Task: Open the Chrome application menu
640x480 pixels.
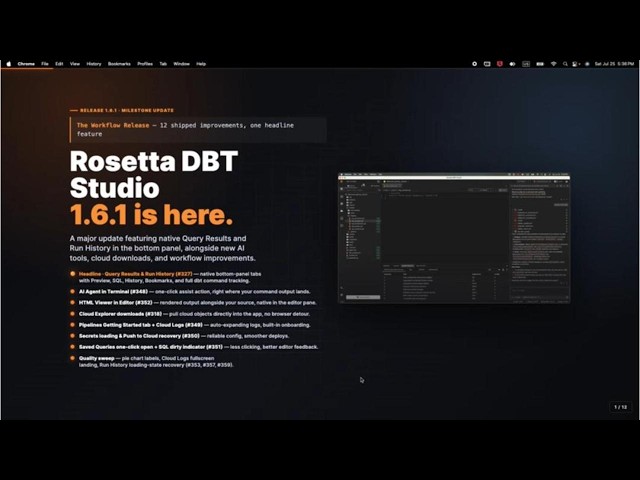Action: pyautogui.click(x=26, y=64)
